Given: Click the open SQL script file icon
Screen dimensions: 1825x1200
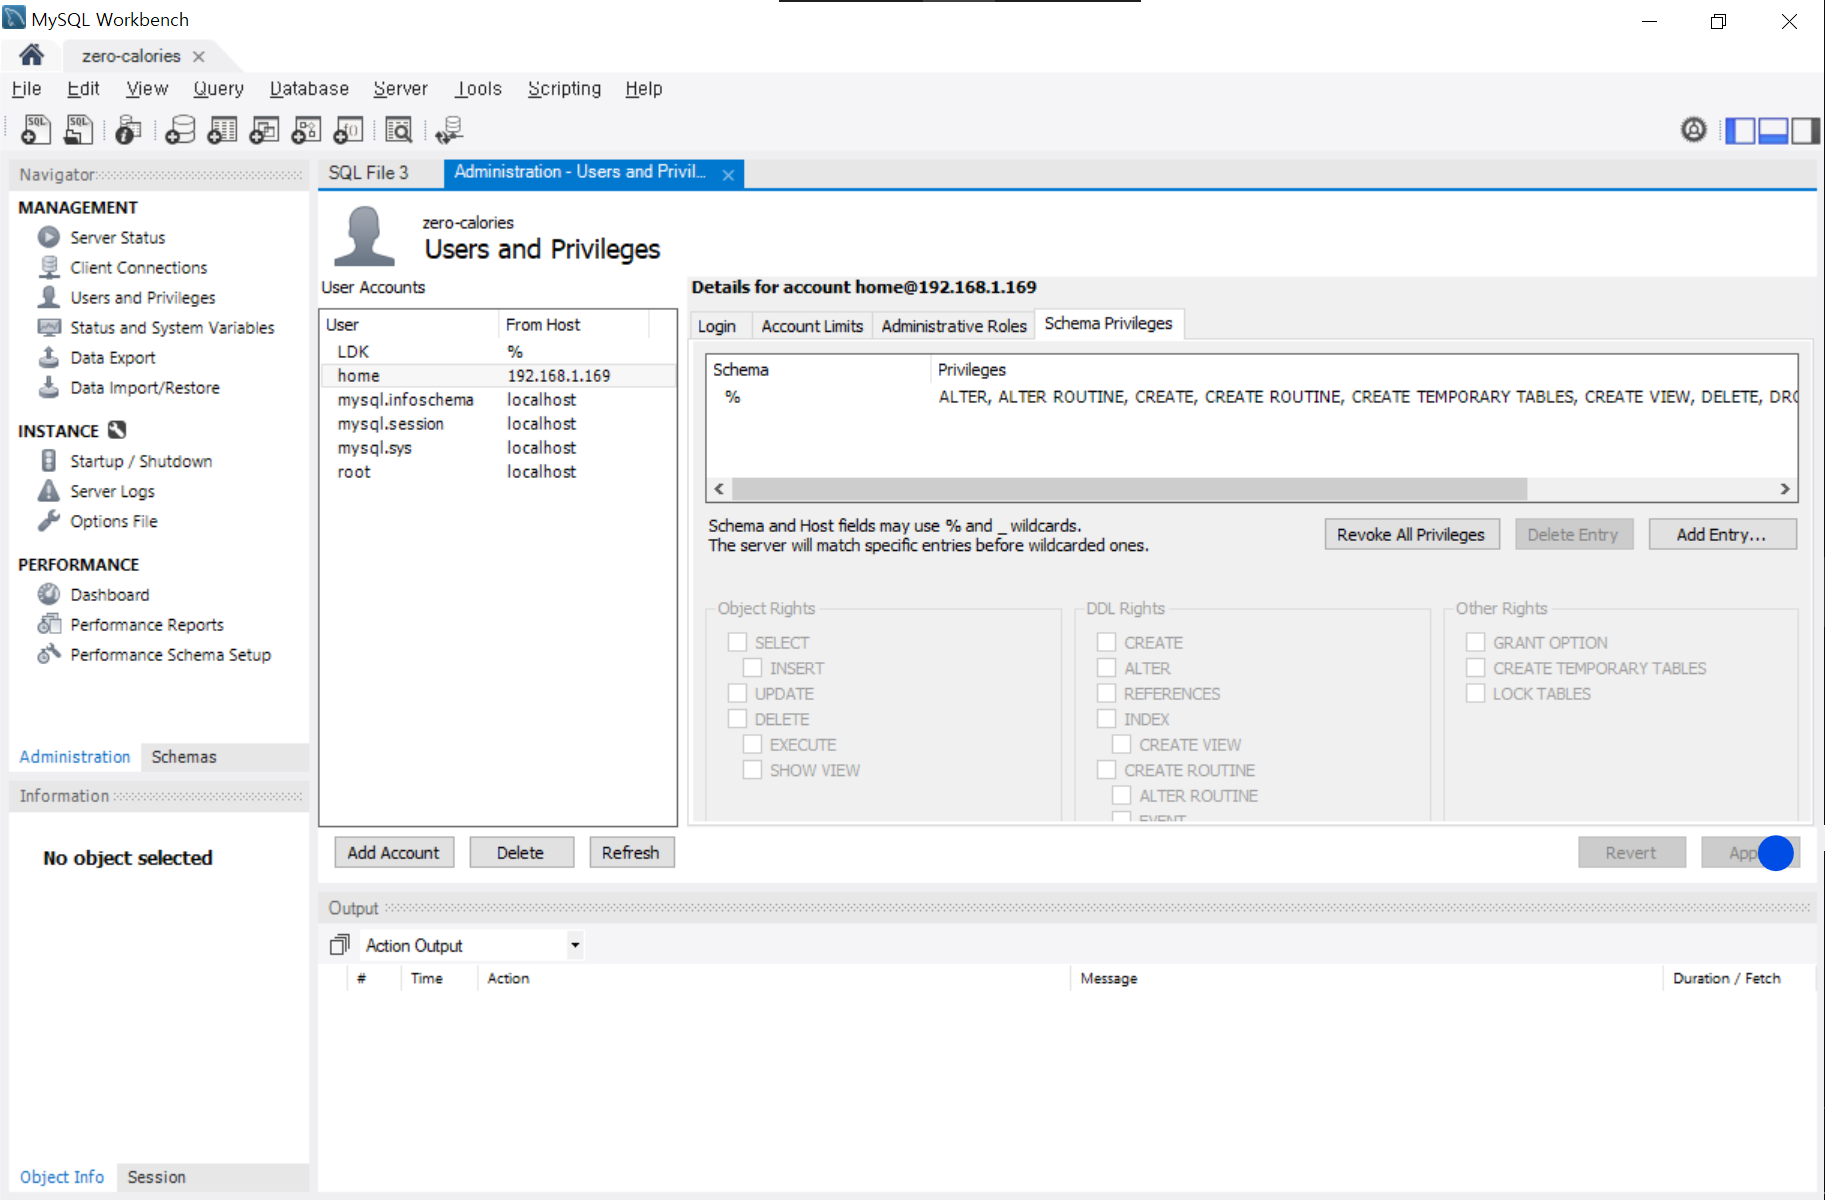Looking at the screenshot, I should pos(78,130).
